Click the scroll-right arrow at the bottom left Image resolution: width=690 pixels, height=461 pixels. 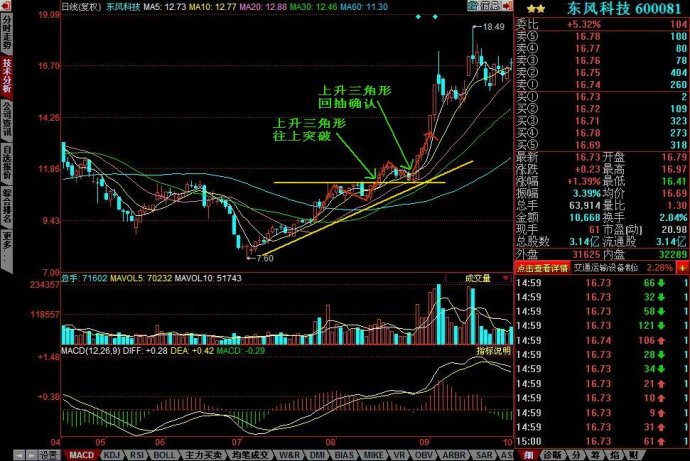point(32,455)
